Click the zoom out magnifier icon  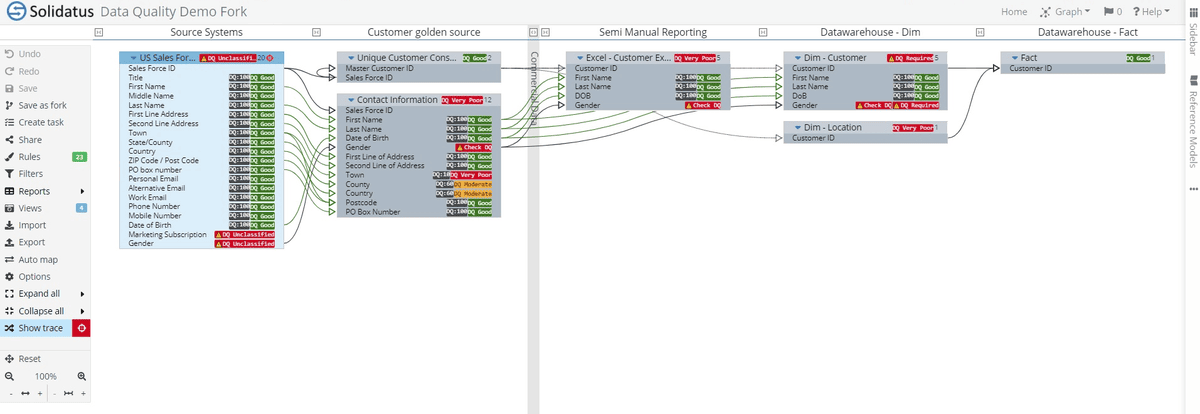[9, 376]
